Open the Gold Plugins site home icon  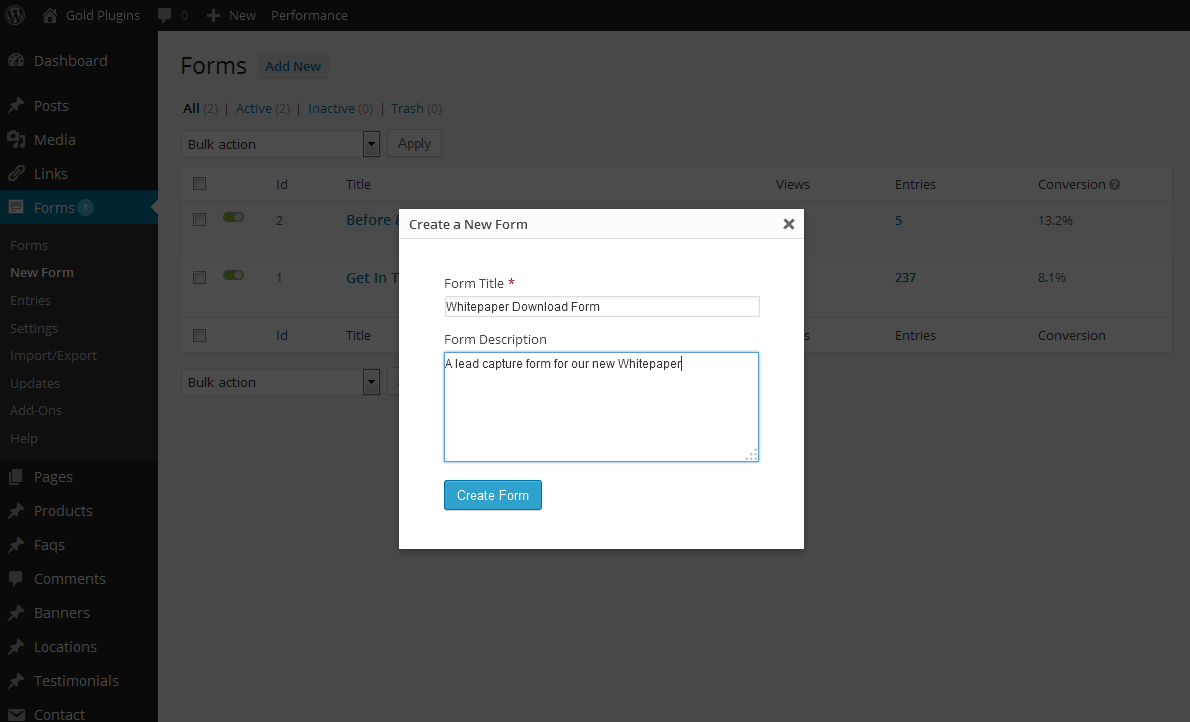[x=50, y=15]
